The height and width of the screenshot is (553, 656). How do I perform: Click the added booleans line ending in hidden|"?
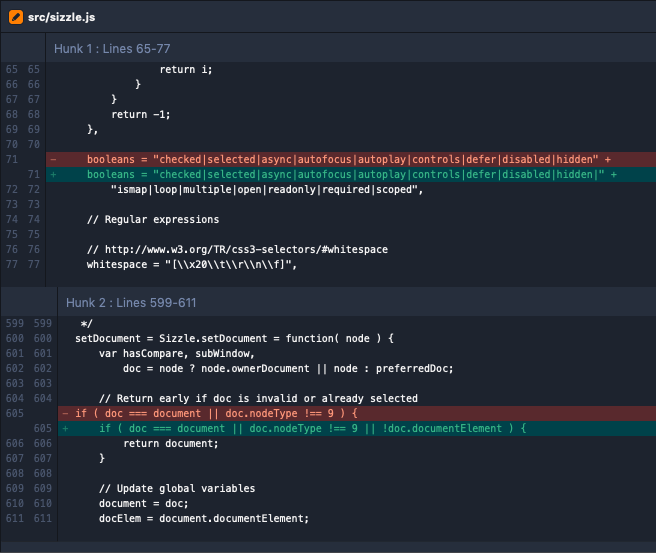351,174
